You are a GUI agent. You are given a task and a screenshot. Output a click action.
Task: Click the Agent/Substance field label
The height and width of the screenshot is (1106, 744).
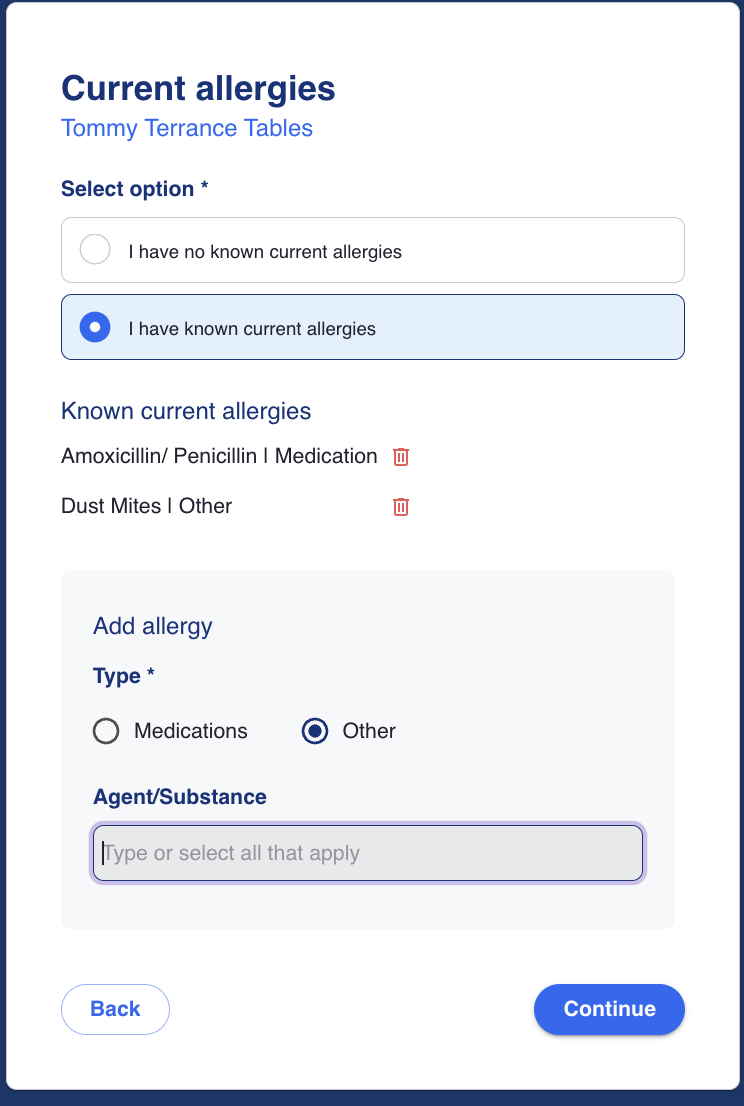(180, 797)
